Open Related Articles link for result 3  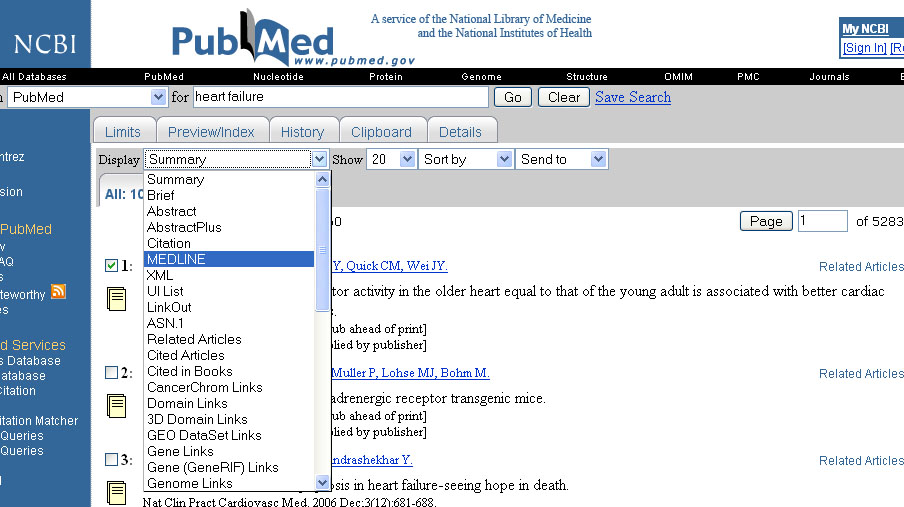pyautogui.click(x=861, y=461)
